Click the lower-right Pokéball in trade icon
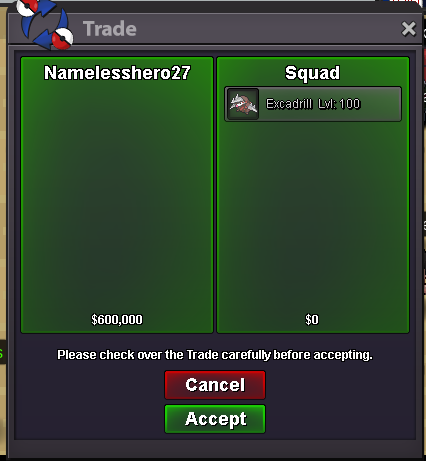Screen dimensions: 426x461 click(x=63, y=39)
